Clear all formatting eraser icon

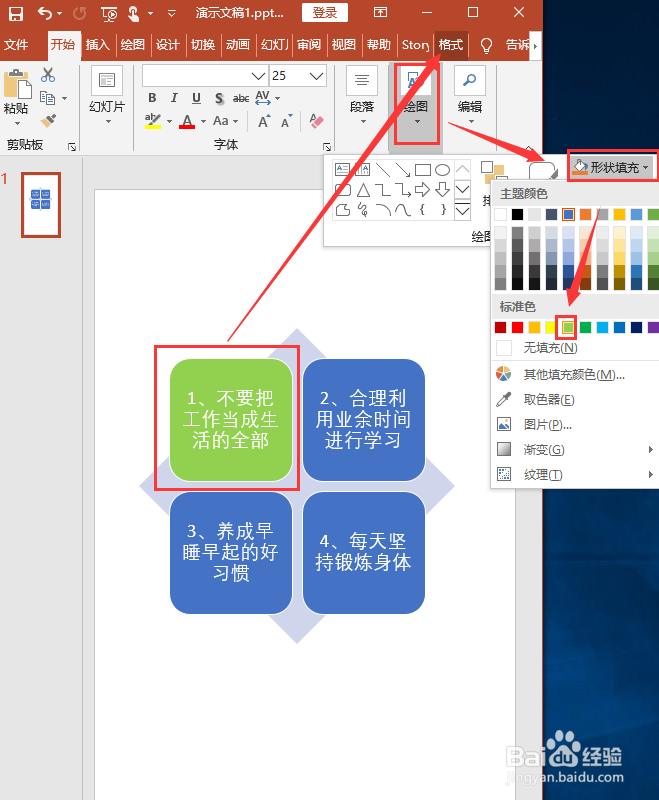pos(316,121)
